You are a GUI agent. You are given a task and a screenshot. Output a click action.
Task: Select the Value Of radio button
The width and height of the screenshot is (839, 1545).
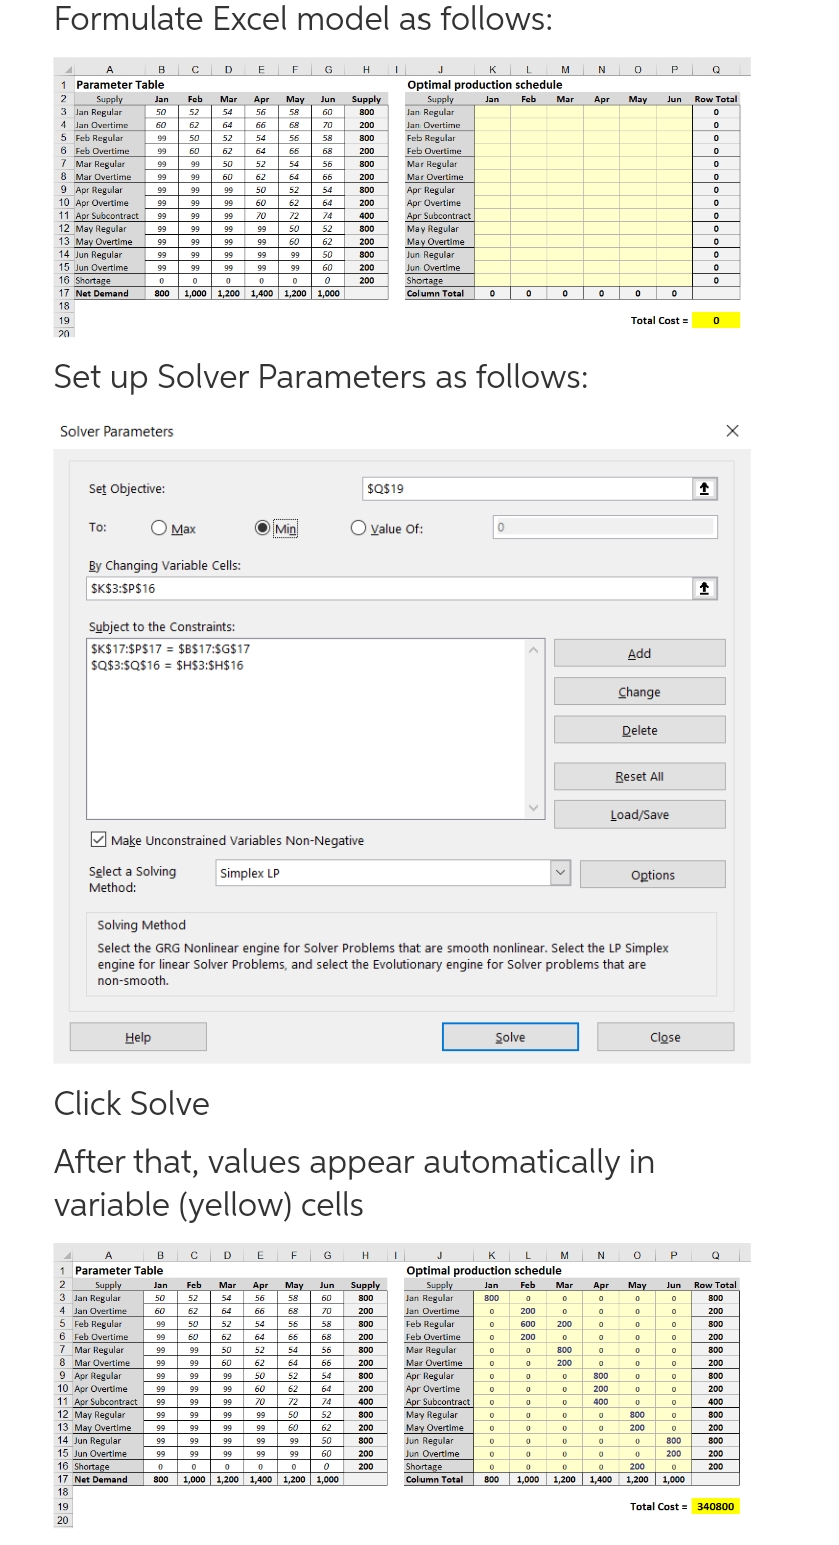click(358, 528)
